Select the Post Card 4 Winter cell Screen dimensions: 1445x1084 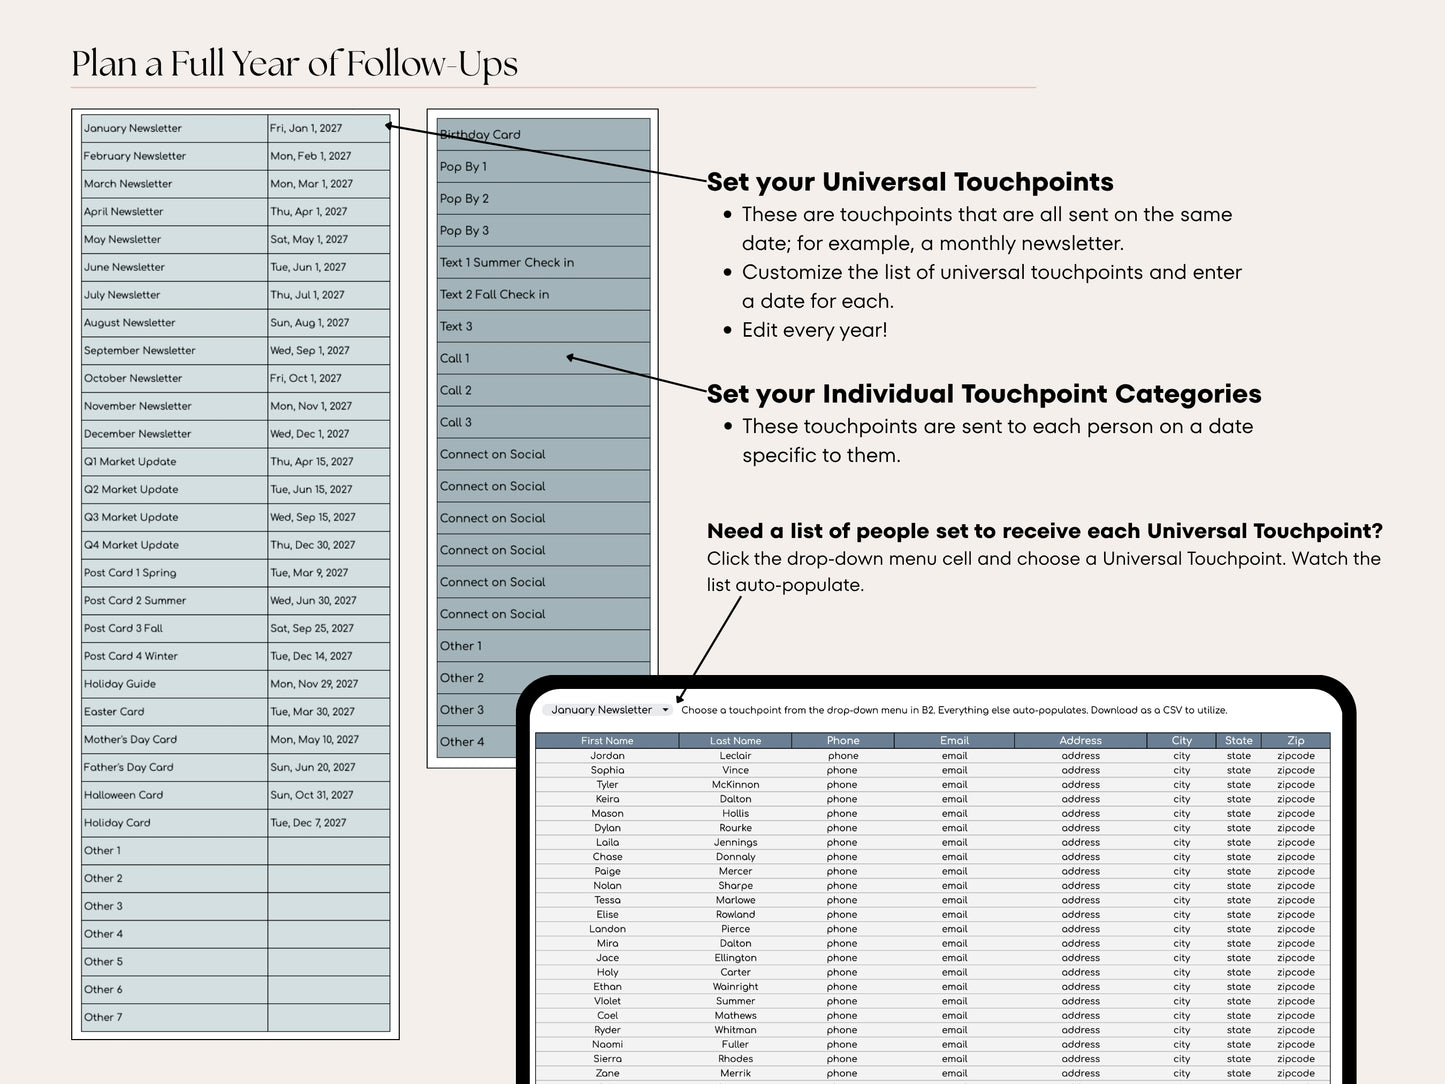tap(174, 656)
